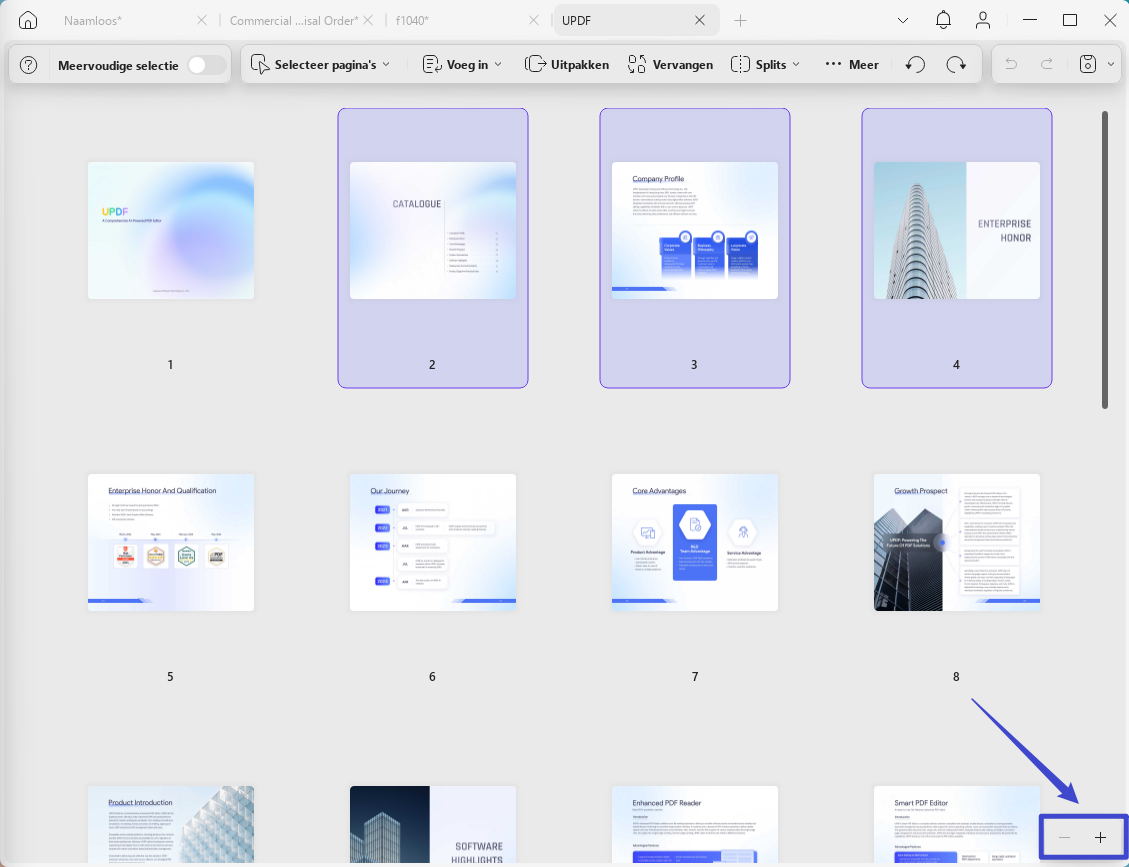This screenshot has width=1129, height=867.
Task: Click the Vervangen button
Action: tap(670, 65)
